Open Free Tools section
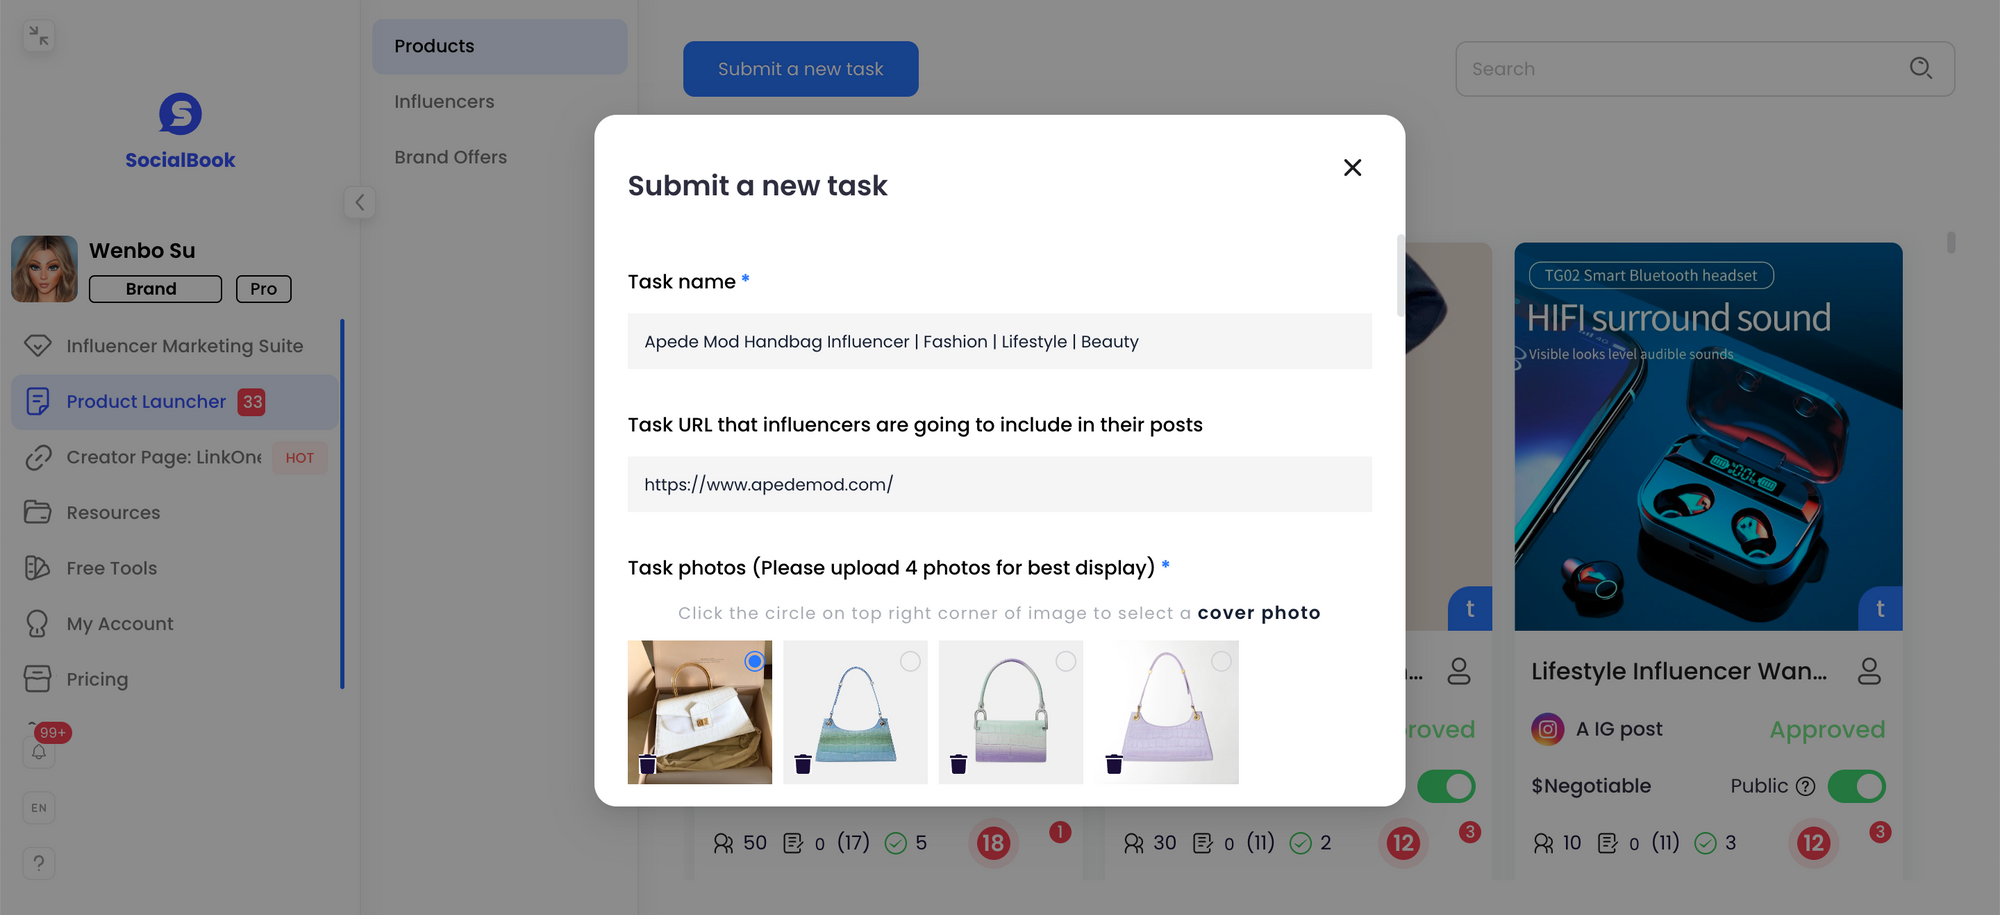Screen dimensions: 2000x915 (175, 568)
